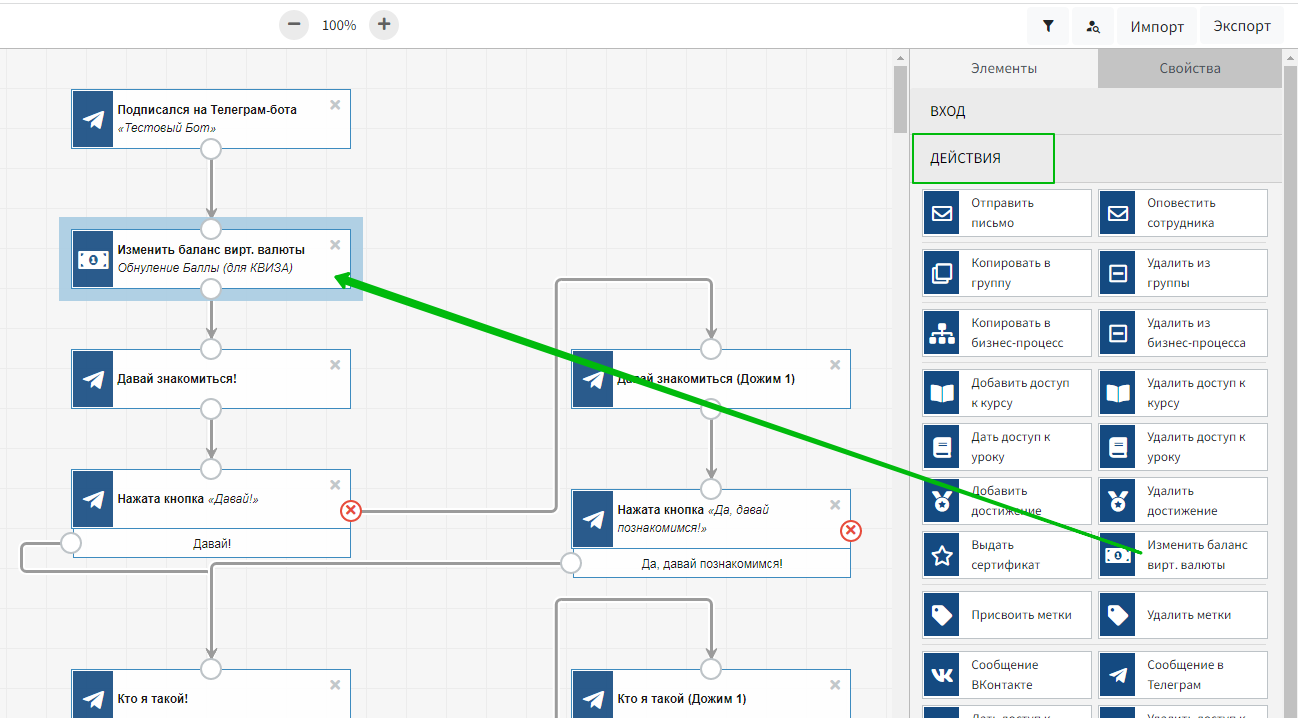Open the filter funnel icon
The width and height of the screenshot is (1298, 718).
tap(1048, 27)
